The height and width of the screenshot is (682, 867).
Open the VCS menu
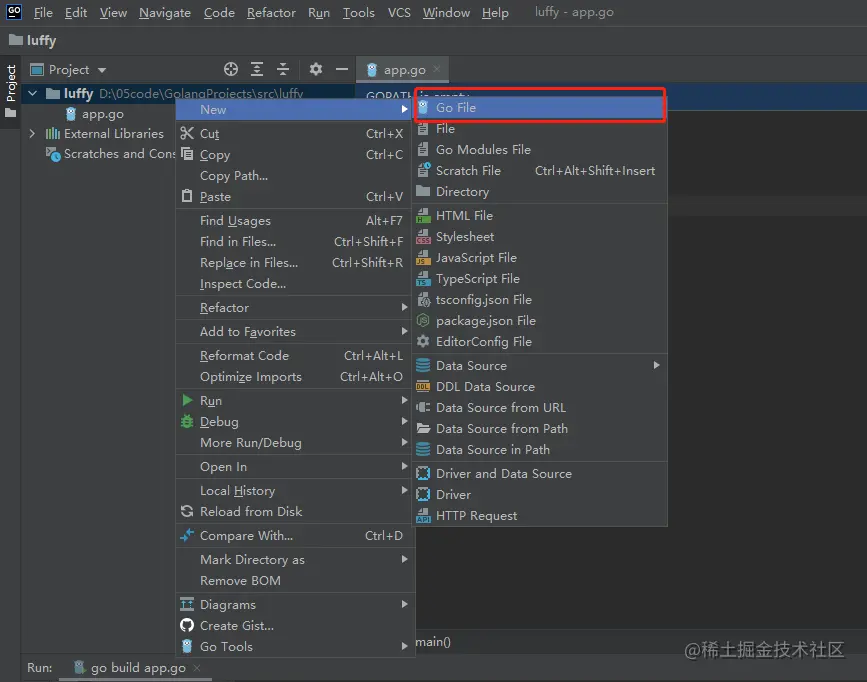(x=399, y=13)
